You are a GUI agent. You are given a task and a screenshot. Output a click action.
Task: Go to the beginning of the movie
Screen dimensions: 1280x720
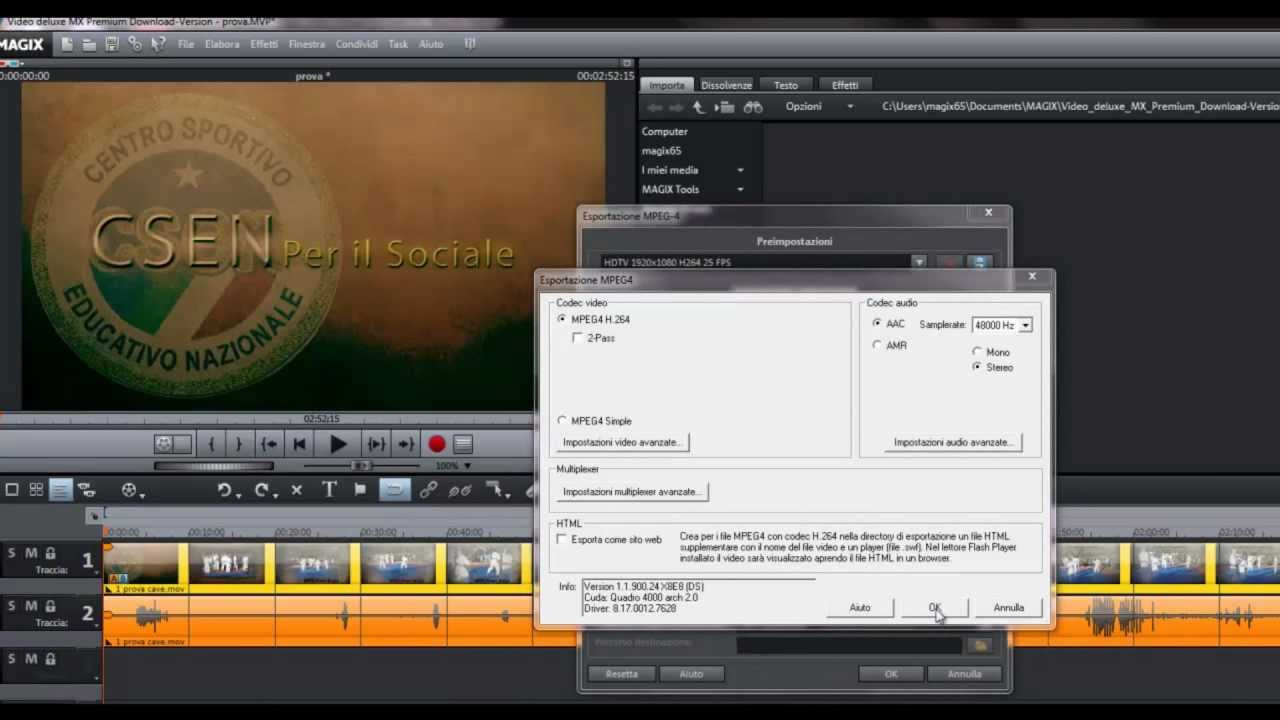299,444
